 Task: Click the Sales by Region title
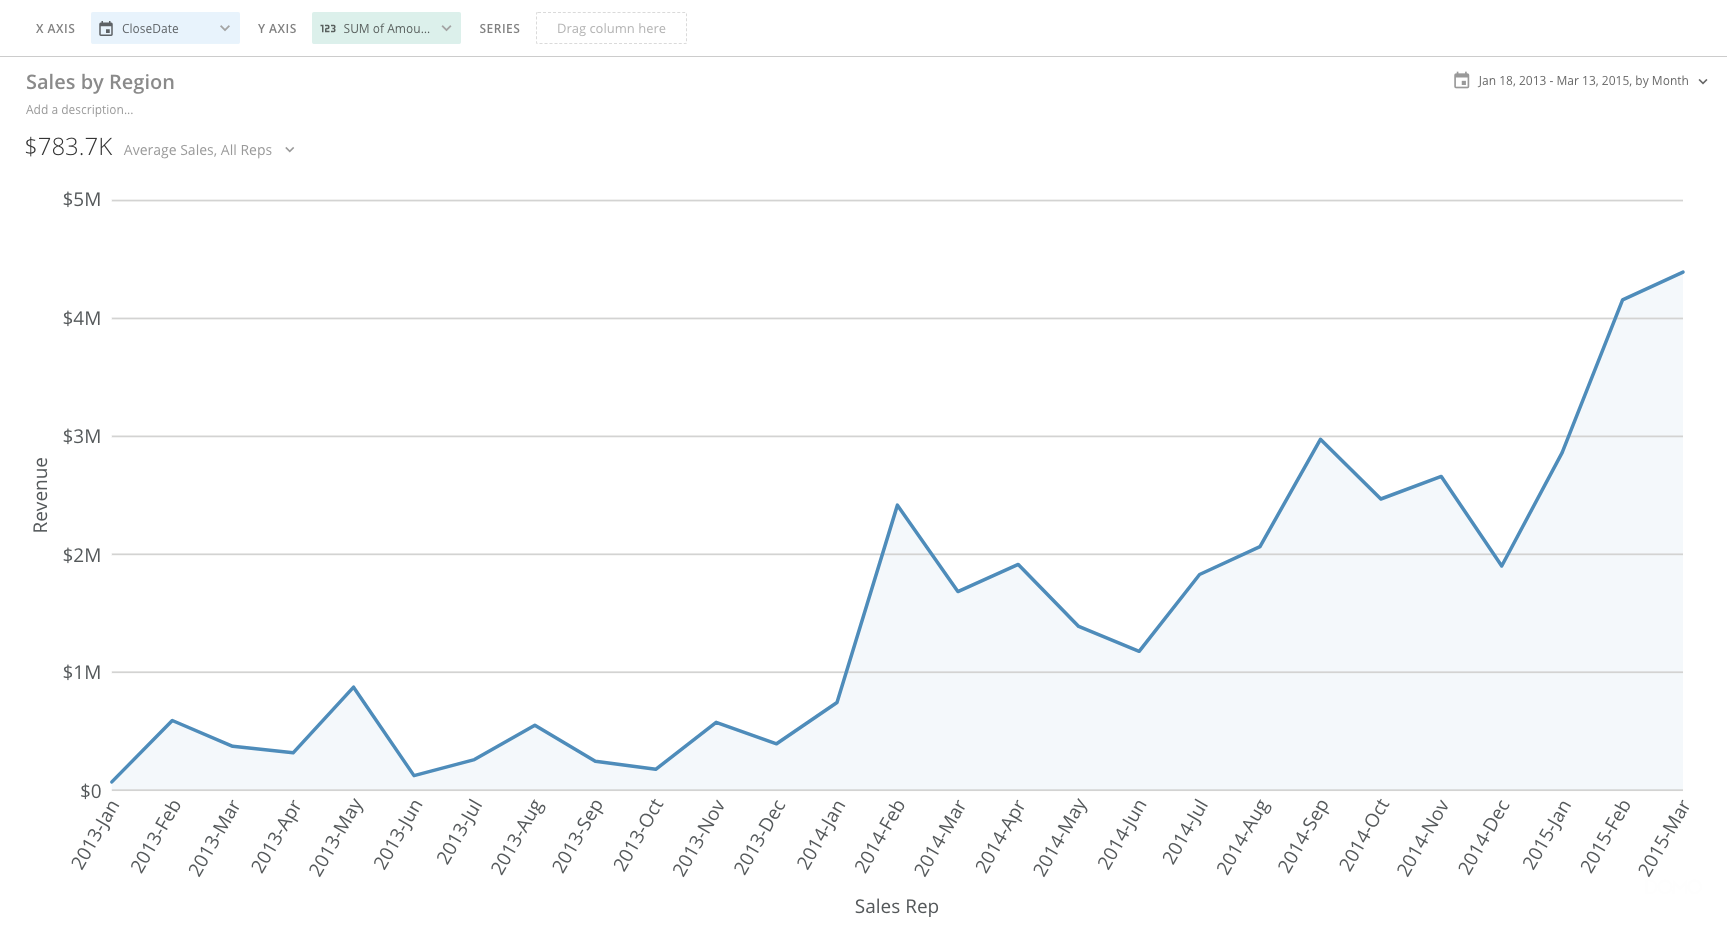[100, 82]
